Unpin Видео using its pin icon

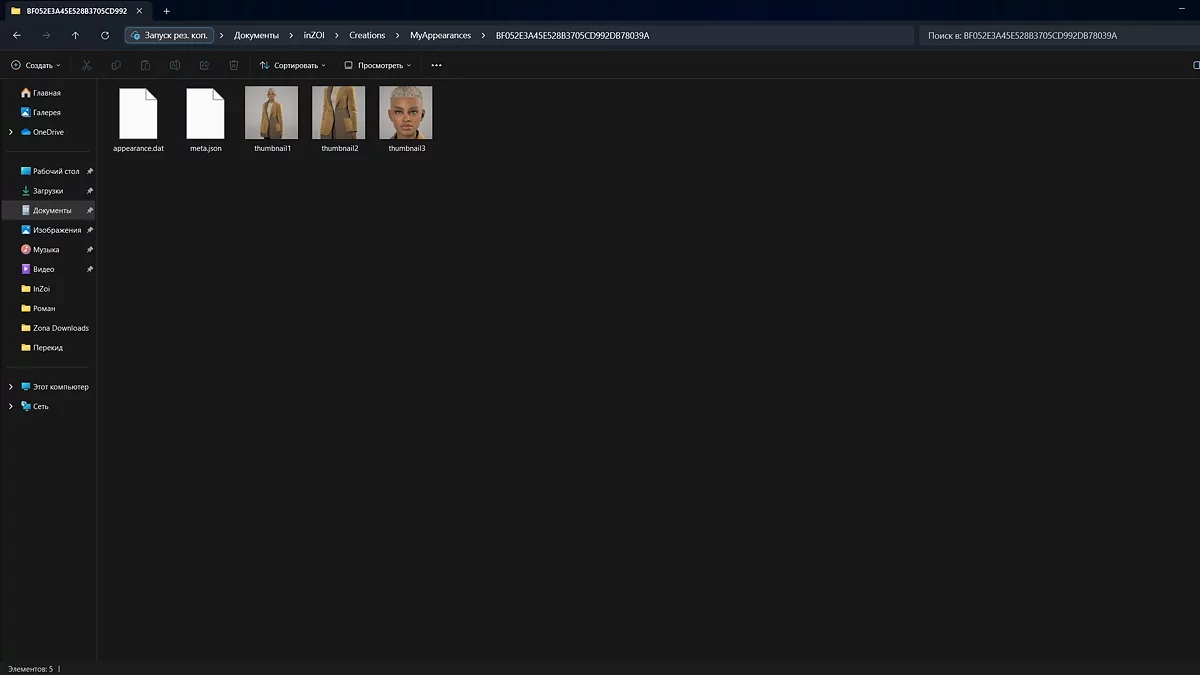[x=90, y=269]
